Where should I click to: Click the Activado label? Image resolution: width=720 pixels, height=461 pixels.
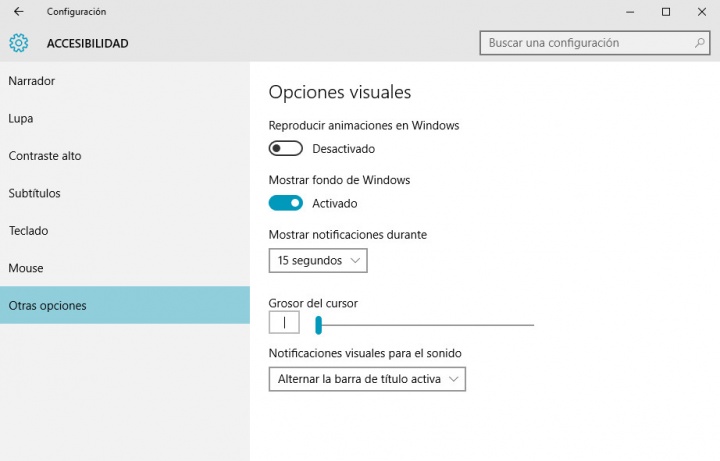335,203
